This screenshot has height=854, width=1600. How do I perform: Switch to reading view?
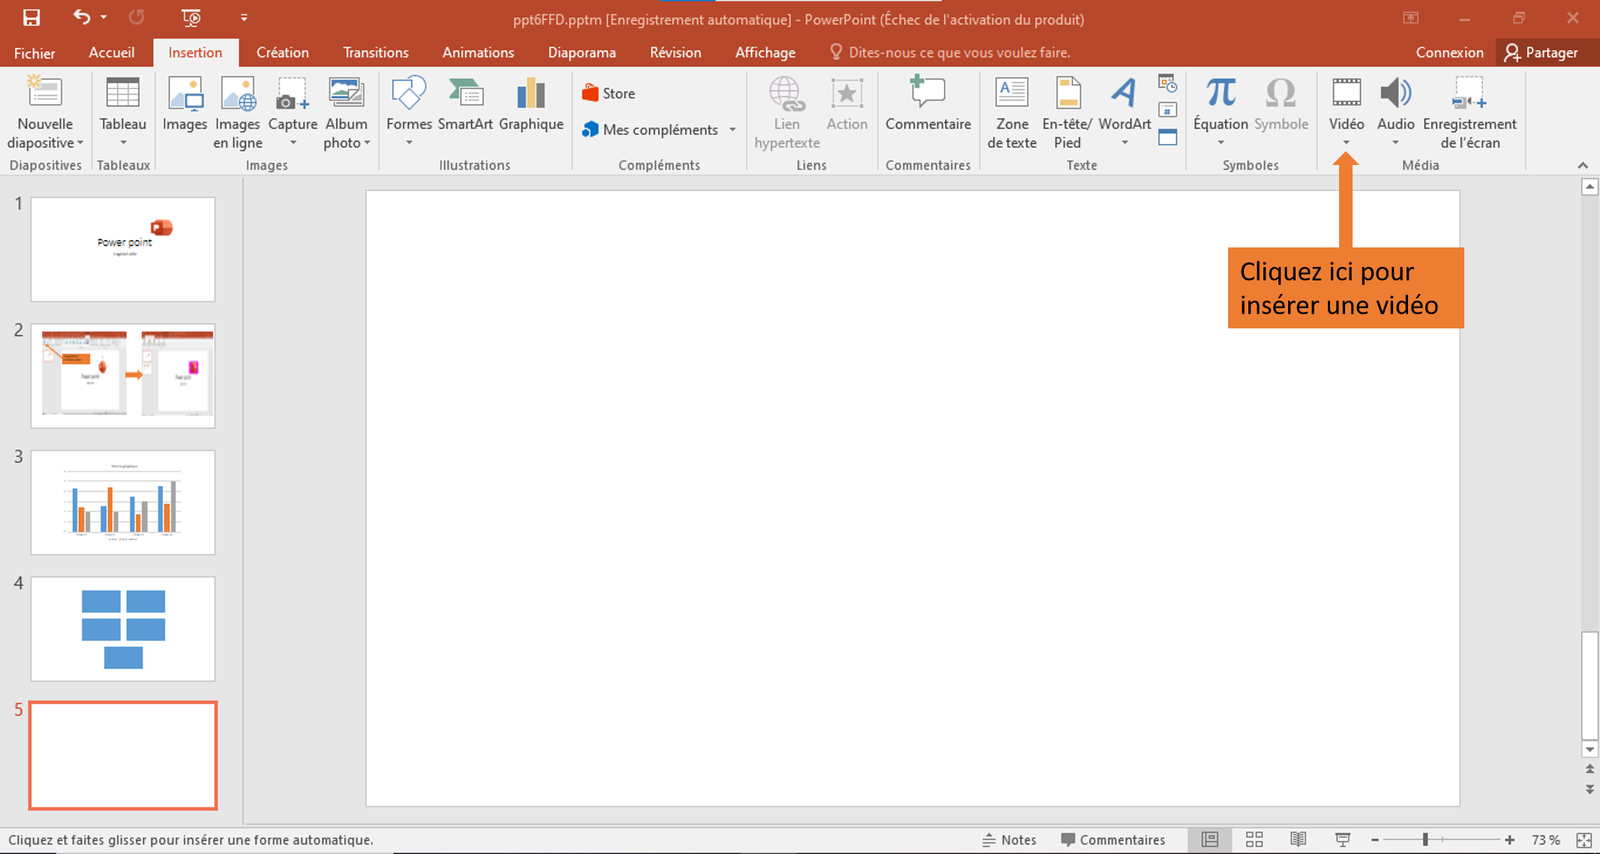[x=1298, y=840]
